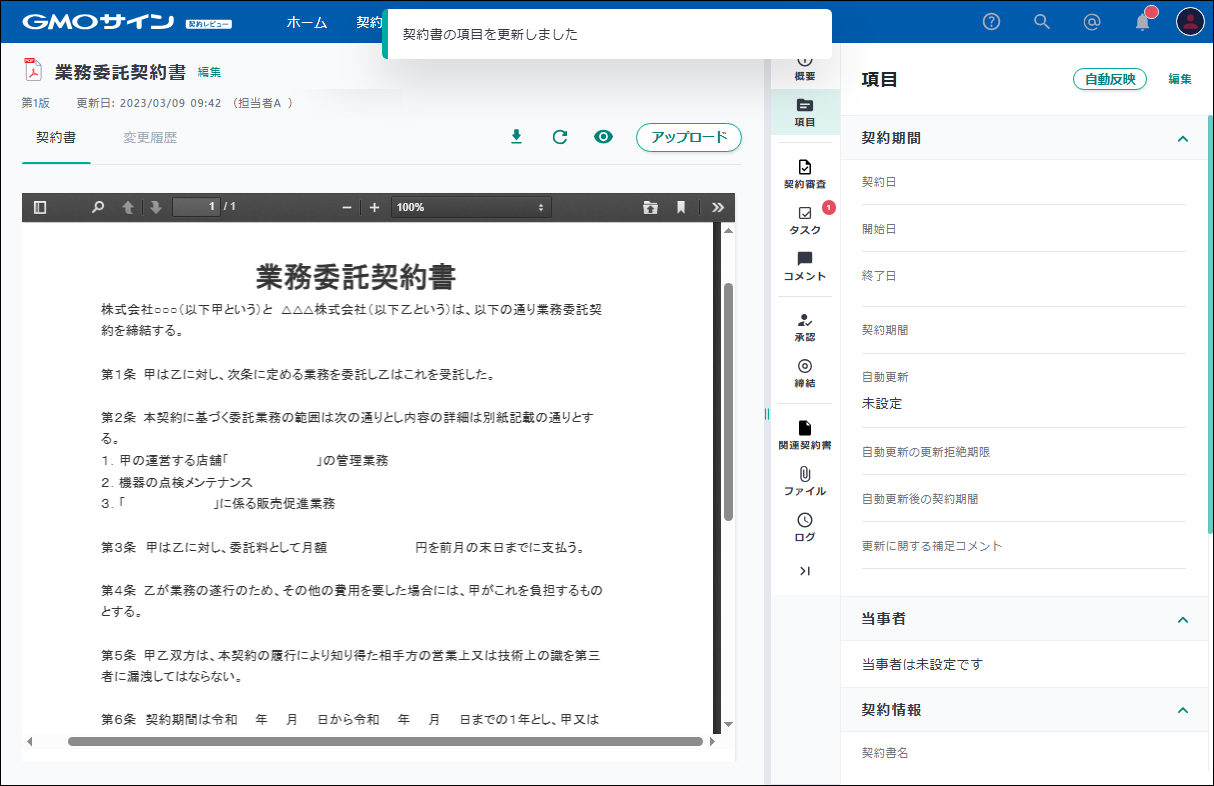Toggle the eye preview icon
The width and height of the screenshot is (1214, 786).
[603, 137]
